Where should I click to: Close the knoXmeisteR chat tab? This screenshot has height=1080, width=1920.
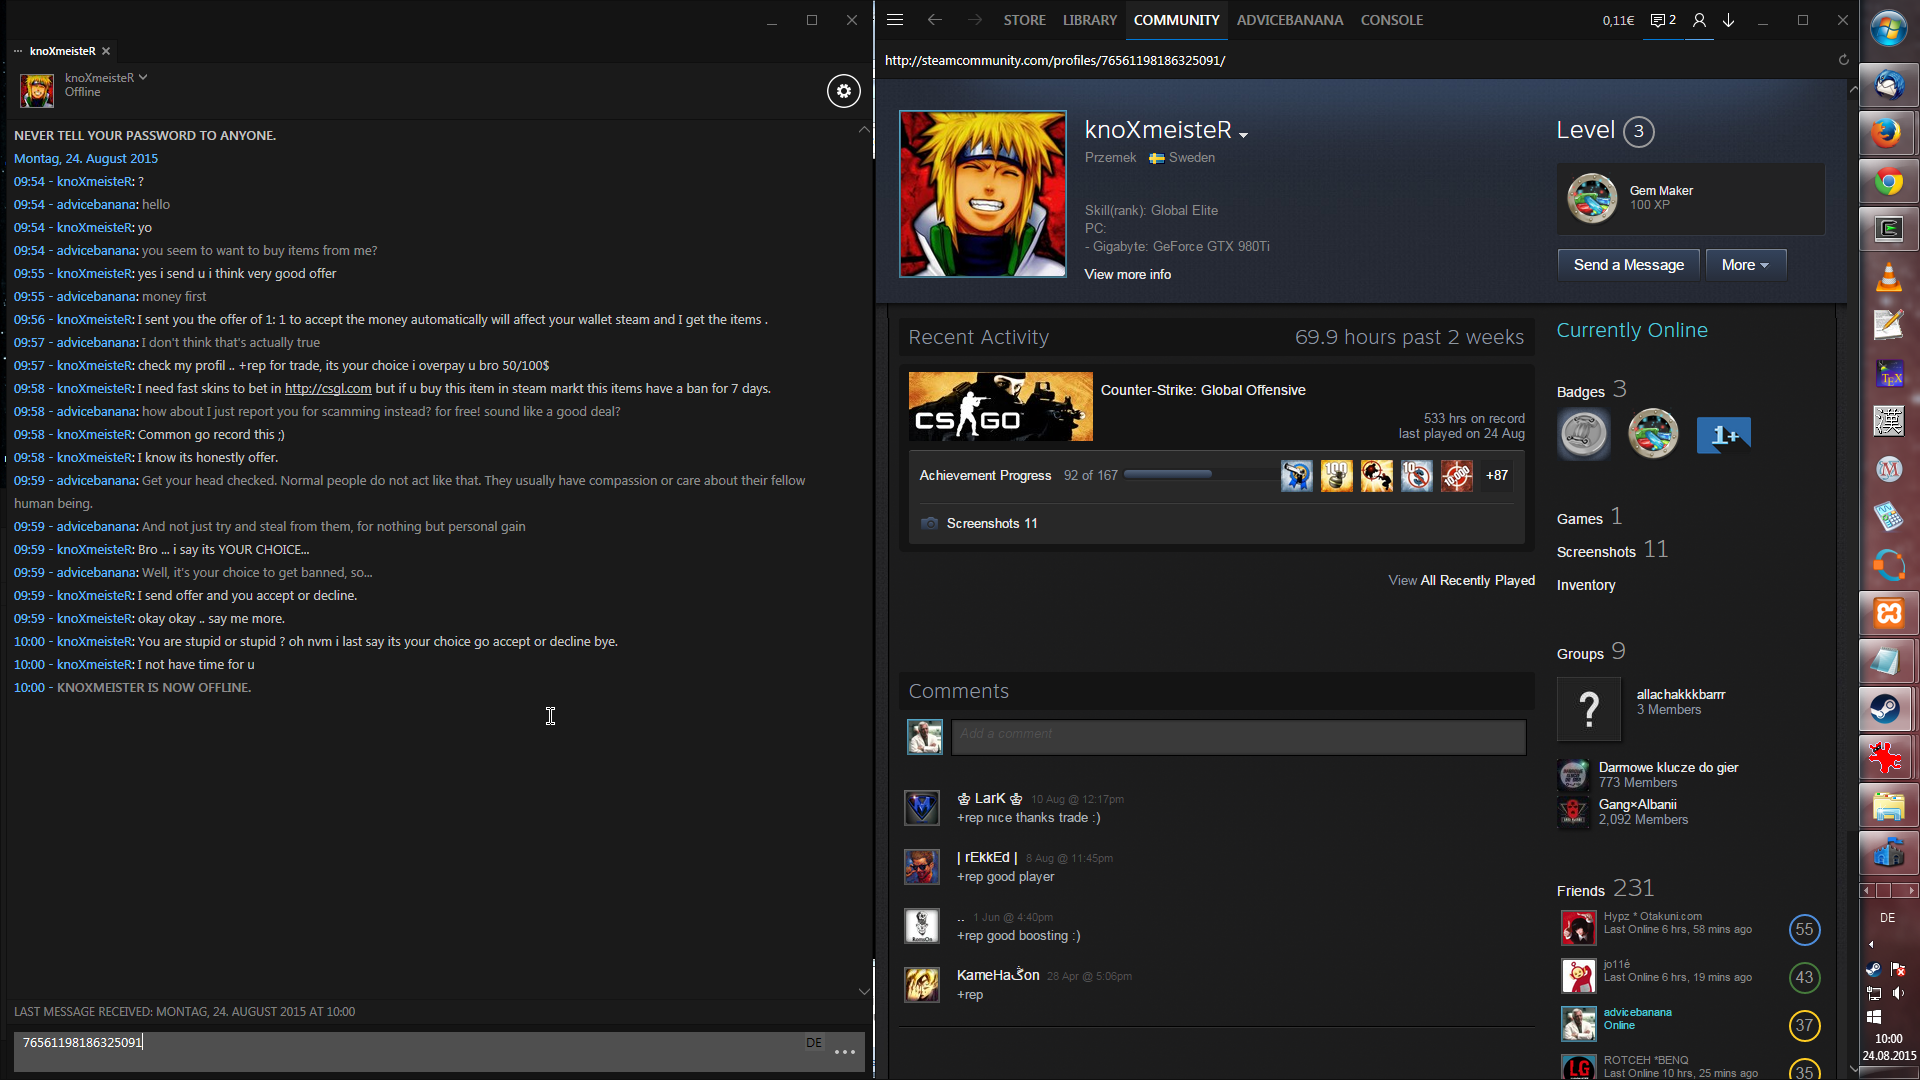tap(106, 51)
